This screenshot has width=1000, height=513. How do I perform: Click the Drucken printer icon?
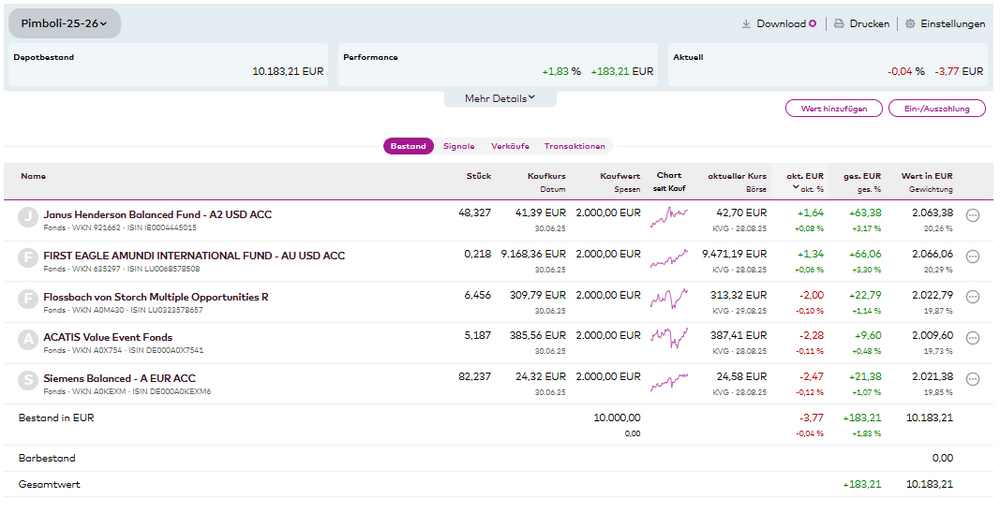[839, 24]
